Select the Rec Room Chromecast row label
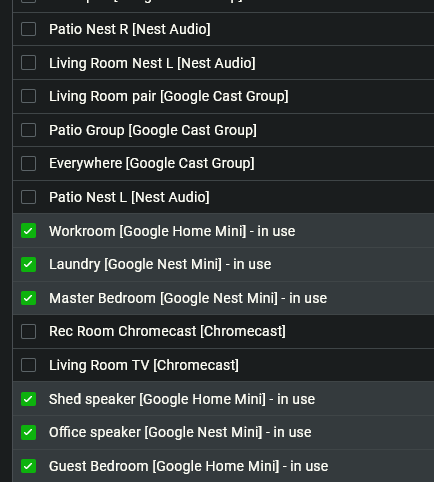This screenshot has height=482, width=434. click(x=167, y=331)
